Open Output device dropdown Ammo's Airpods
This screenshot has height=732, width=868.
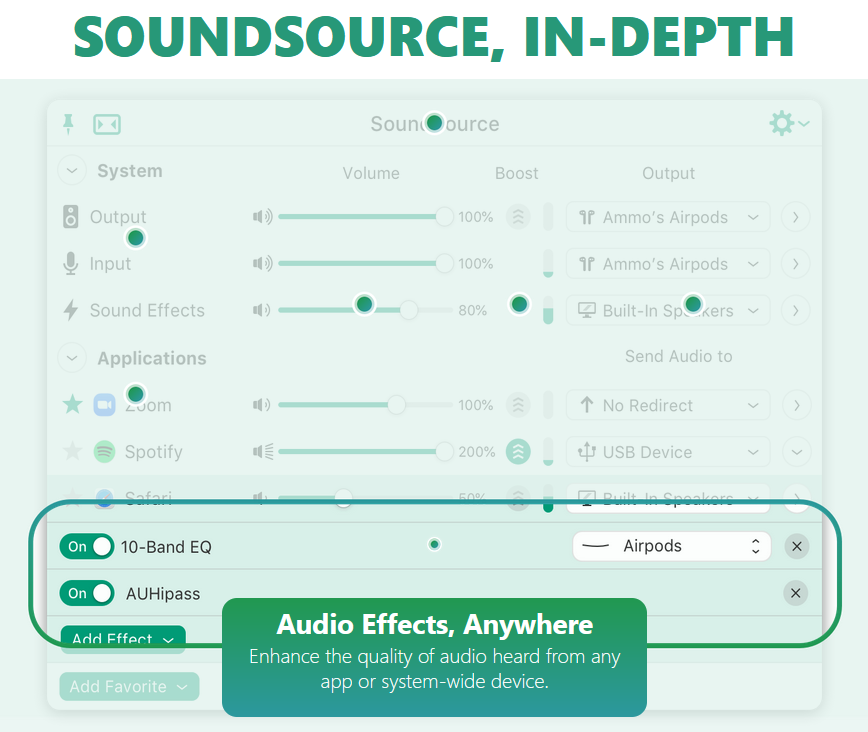click(x=668, y=217)
